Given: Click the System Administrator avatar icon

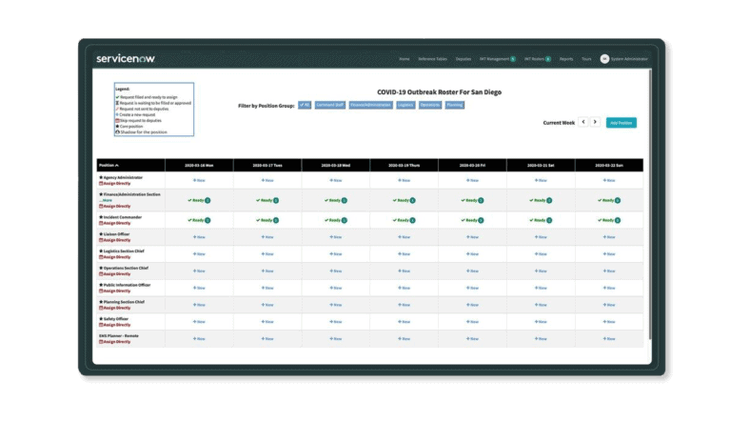Looking at the screenshot, I should [x=605, y=59].
